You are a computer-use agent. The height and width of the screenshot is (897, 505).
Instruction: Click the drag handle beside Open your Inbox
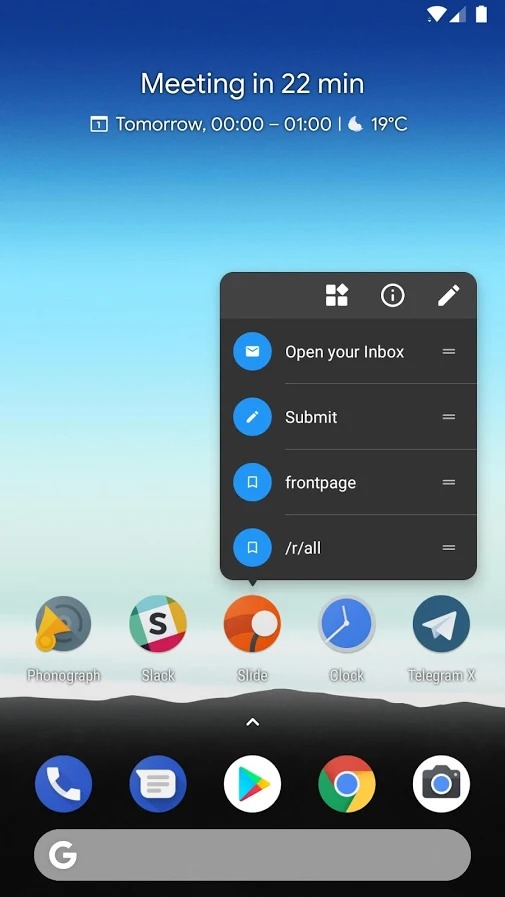(449, 352)
